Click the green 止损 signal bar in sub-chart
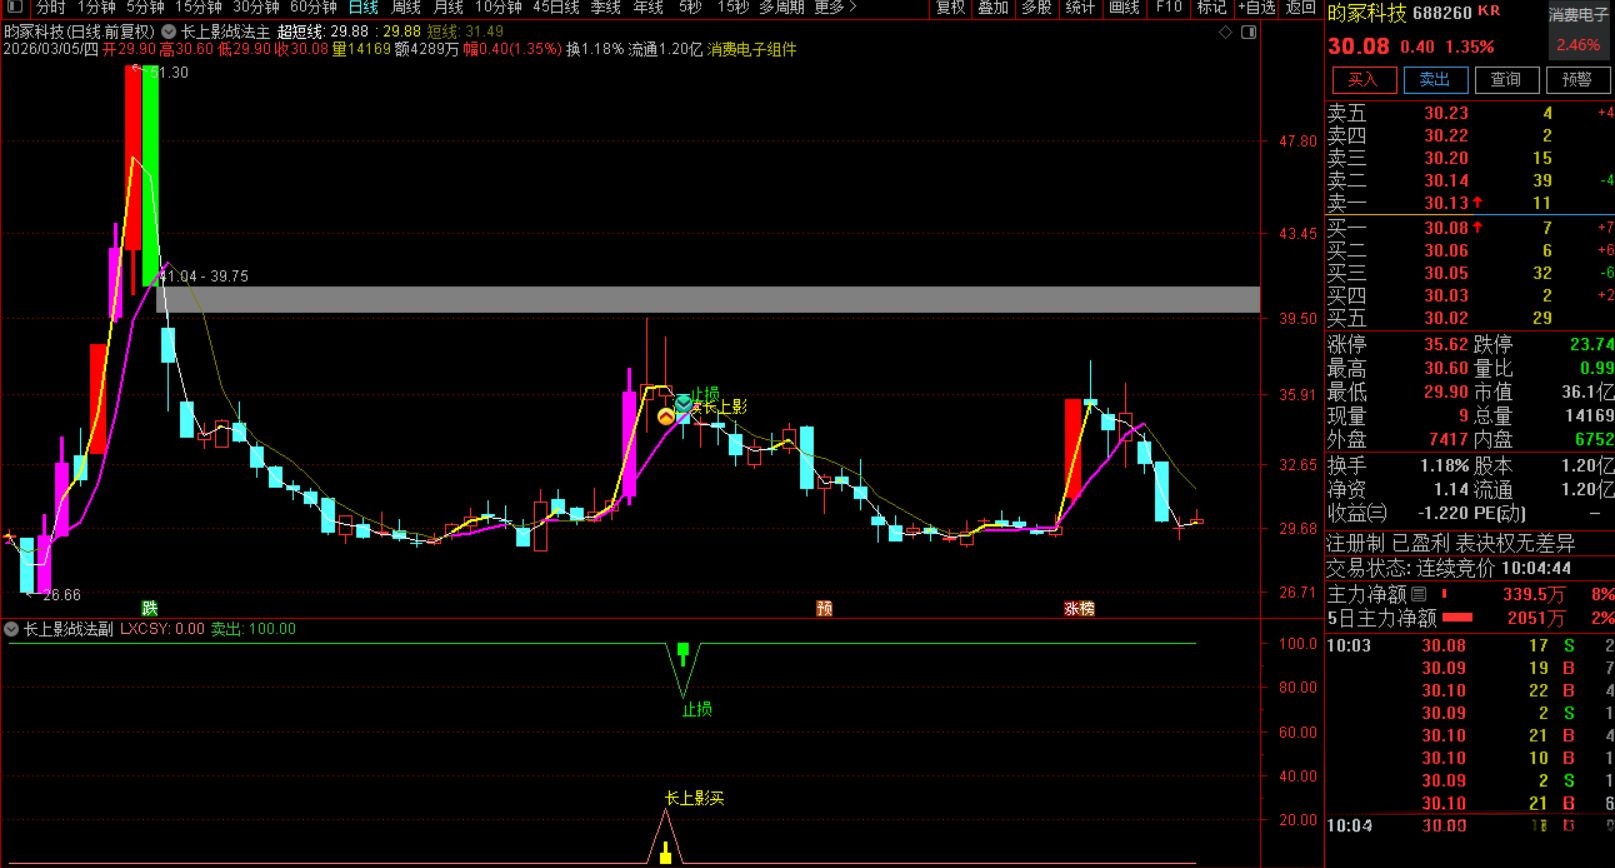 (x=683, y=654)
